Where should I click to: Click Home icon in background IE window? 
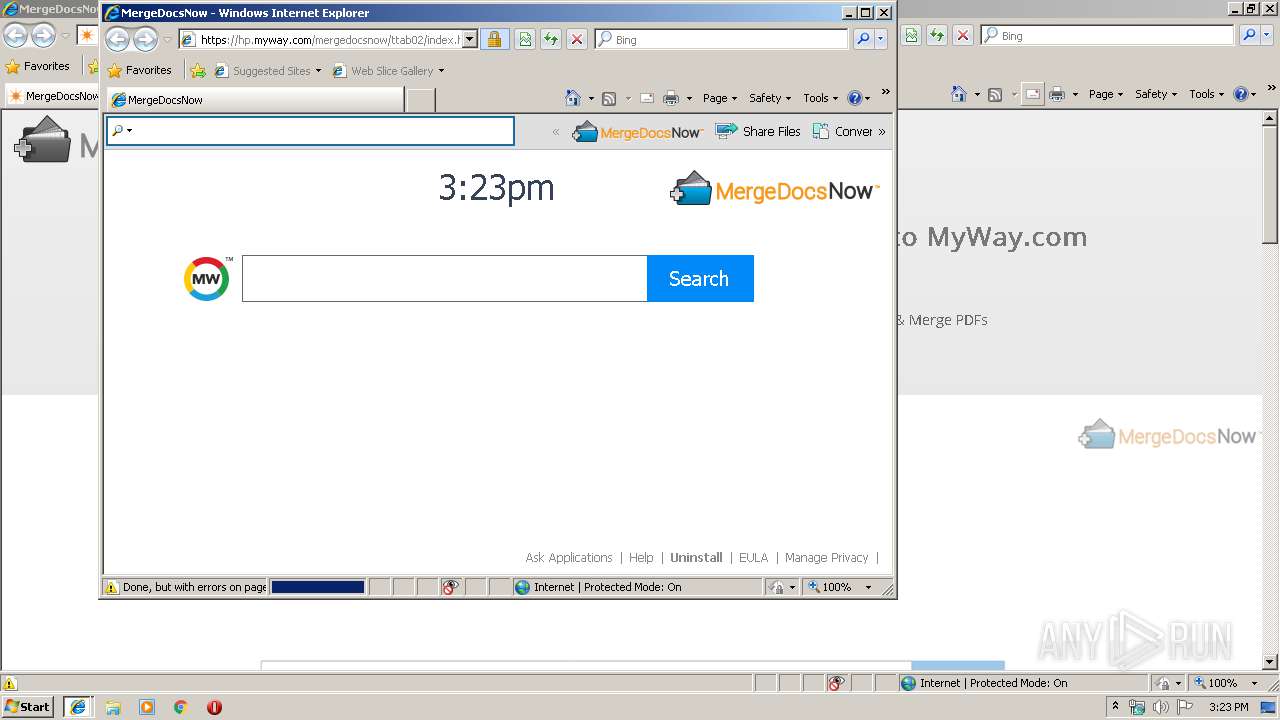959,94
